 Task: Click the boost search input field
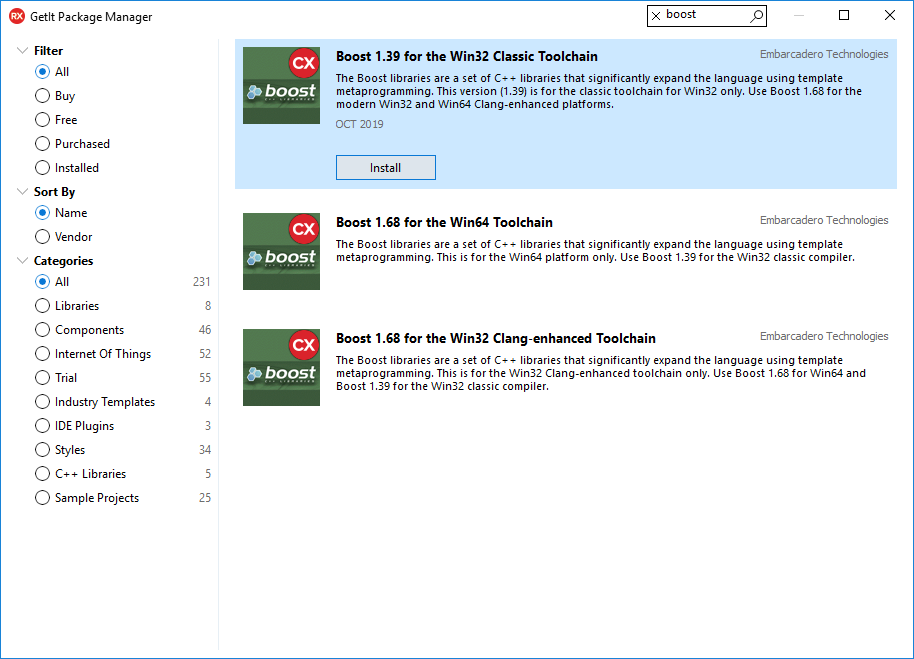tap(705, 16)
